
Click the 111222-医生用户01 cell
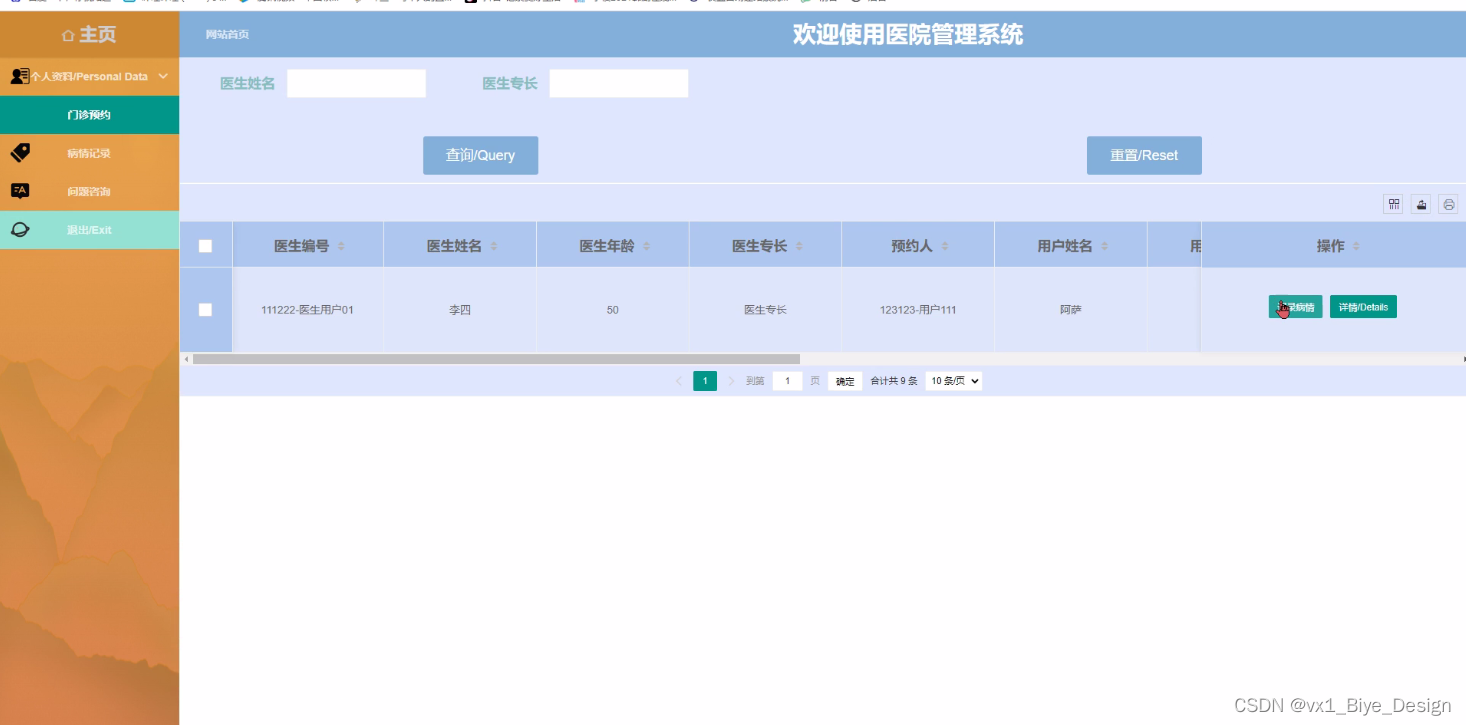click(307, 310)
